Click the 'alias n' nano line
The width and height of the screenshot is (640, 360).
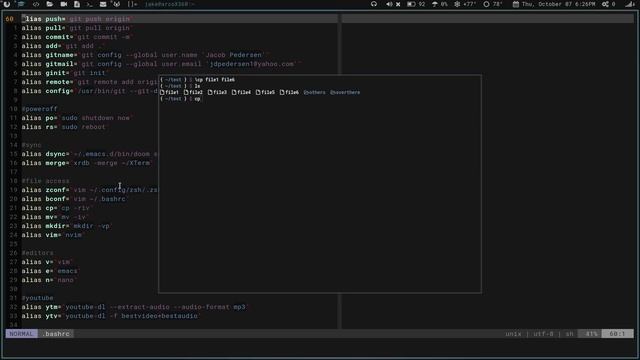[50, 280]
